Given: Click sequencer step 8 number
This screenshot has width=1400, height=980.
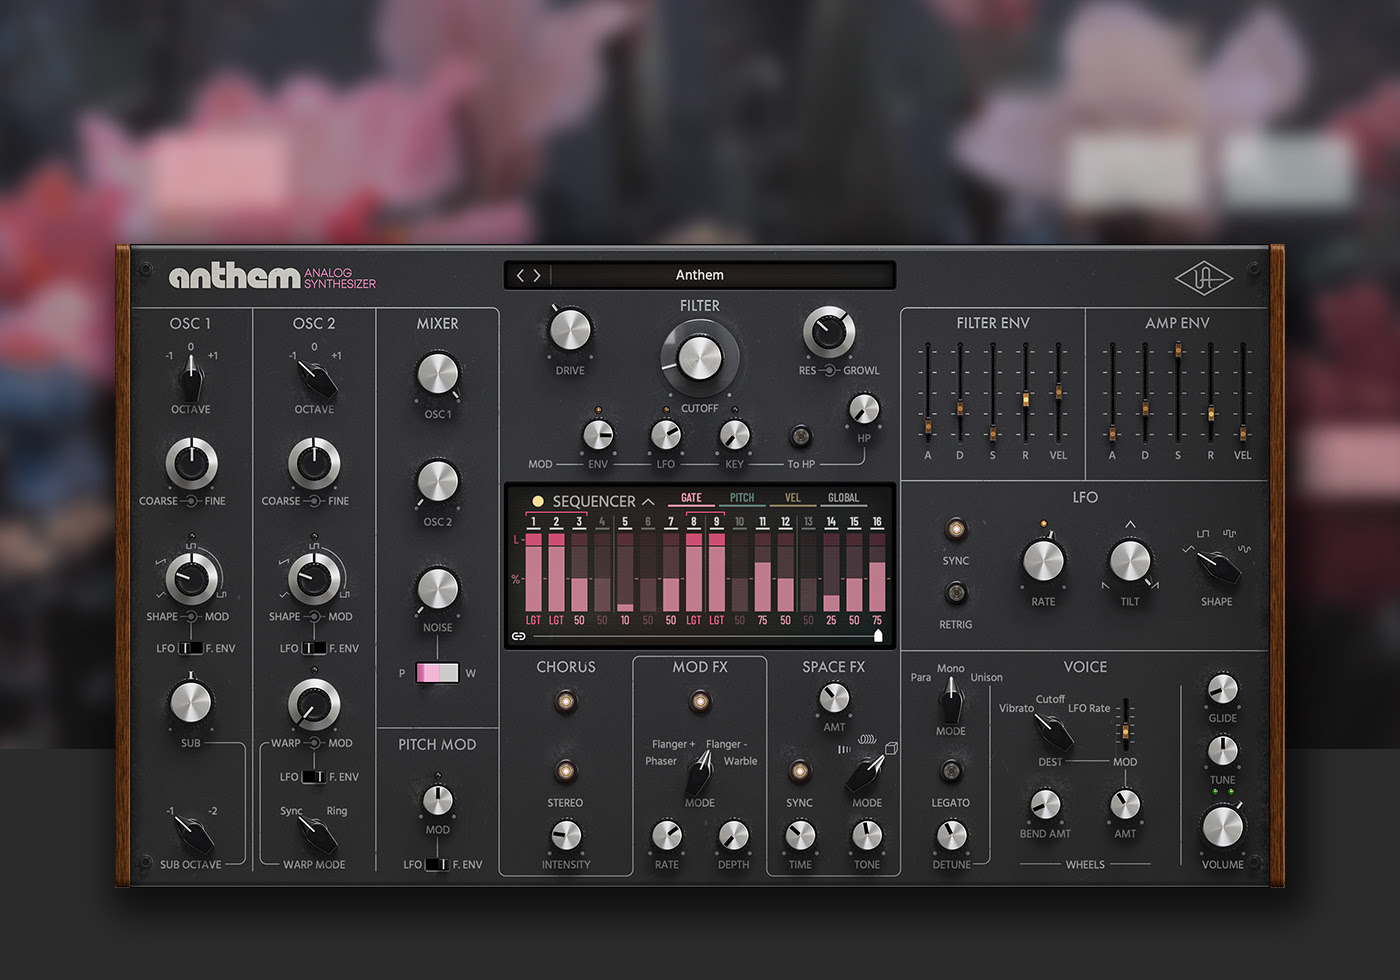Looking at the screenshot, I should (x=694, y=522).
